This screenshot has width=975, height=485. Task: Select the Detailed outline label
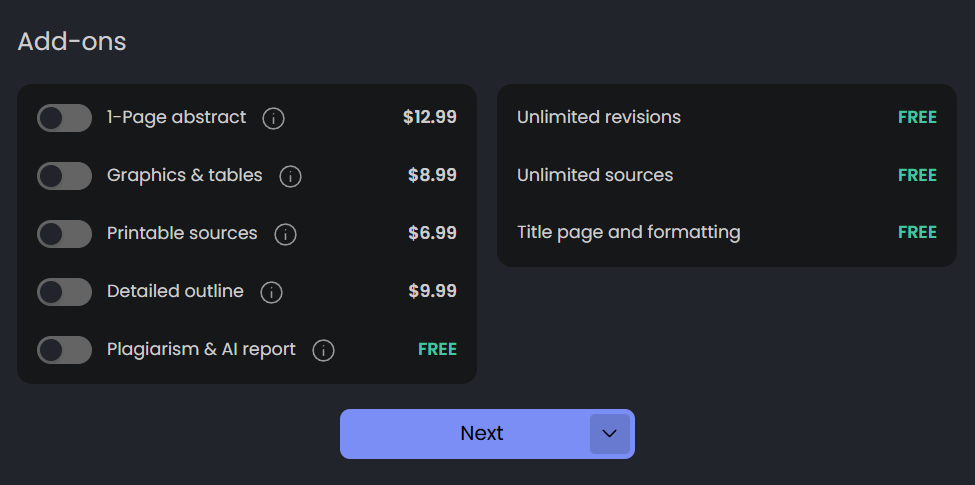[175, 291]
